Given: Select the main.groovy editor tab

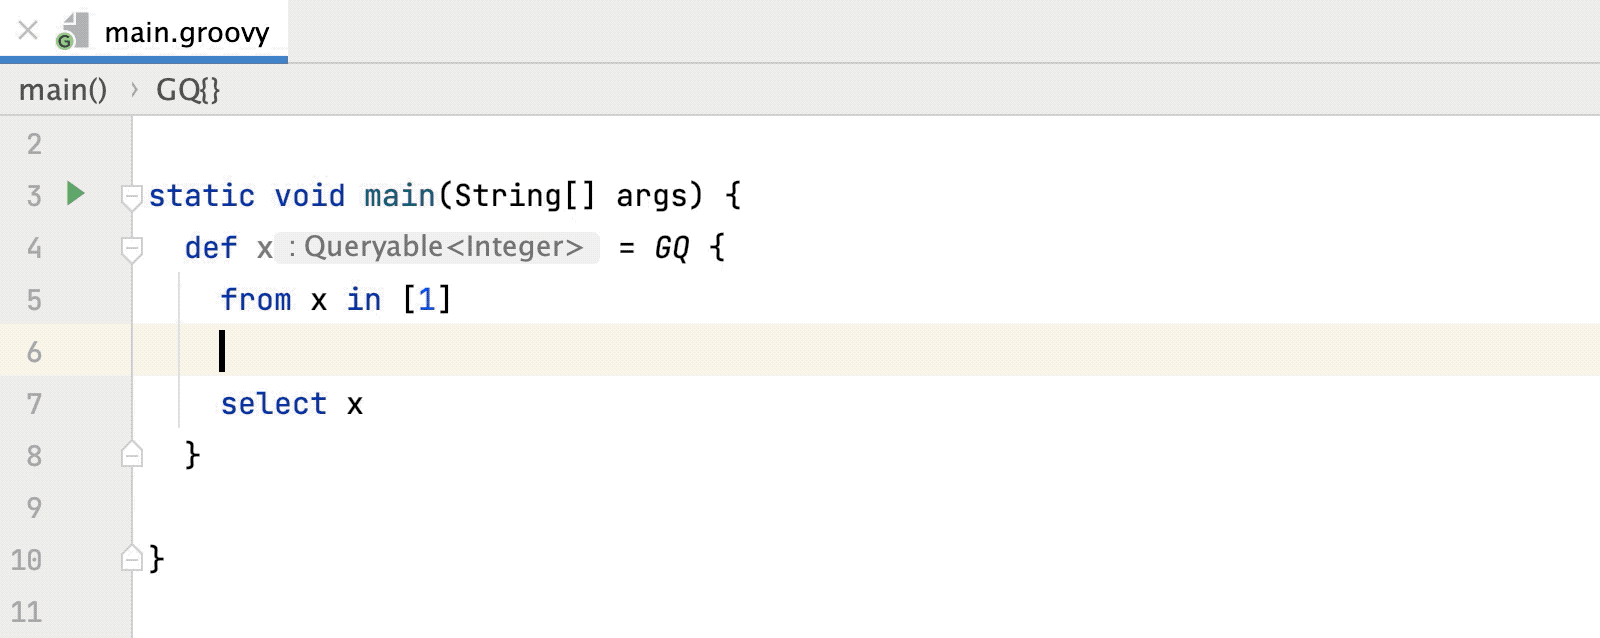Looking at the screenshot, I should tap(186, 30).
